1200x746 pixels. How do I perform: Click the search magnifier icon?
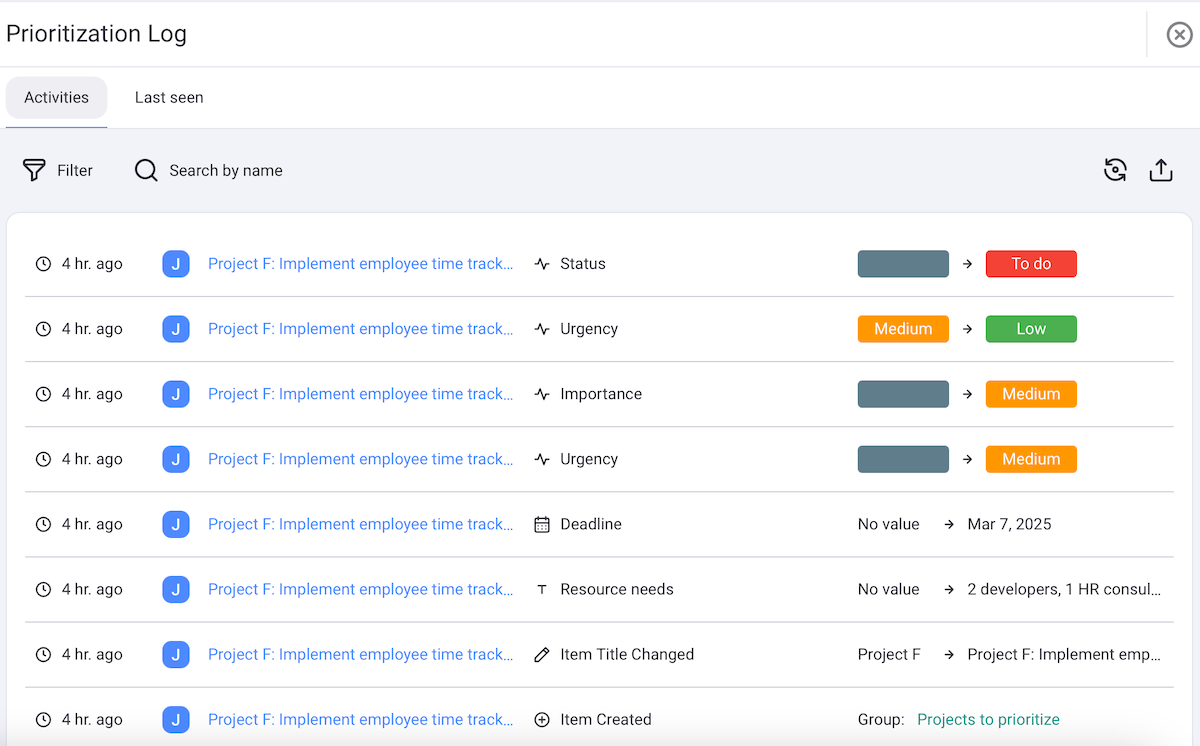point(145,170)
